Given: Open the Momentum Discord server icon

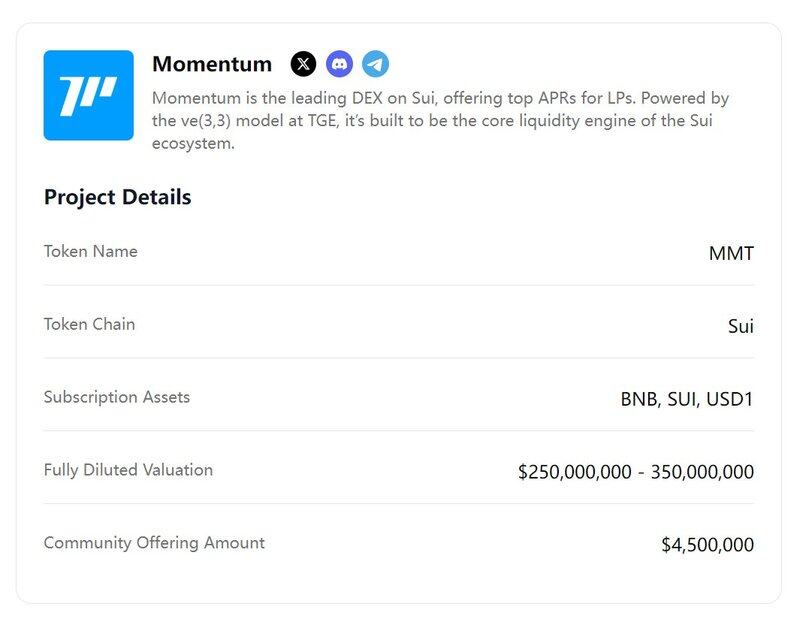Looking at the screenshot, I should coord(339,64).
